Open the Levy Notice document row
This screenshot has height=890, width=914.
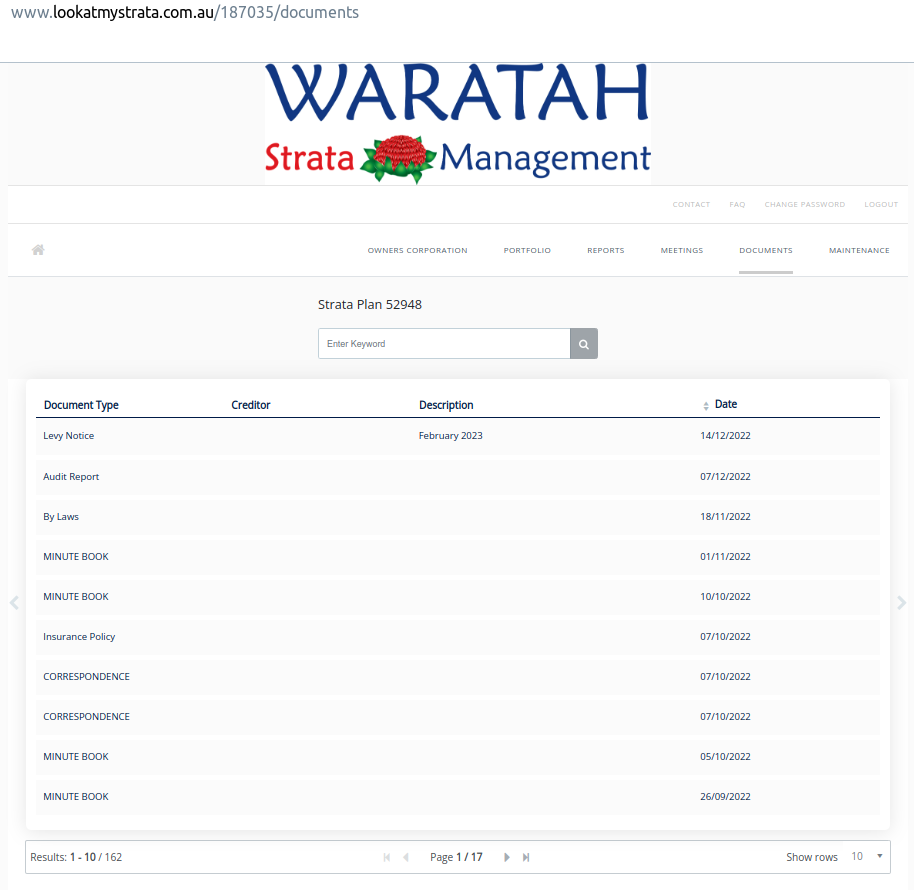pyautogui.click(x=458, y=436)
